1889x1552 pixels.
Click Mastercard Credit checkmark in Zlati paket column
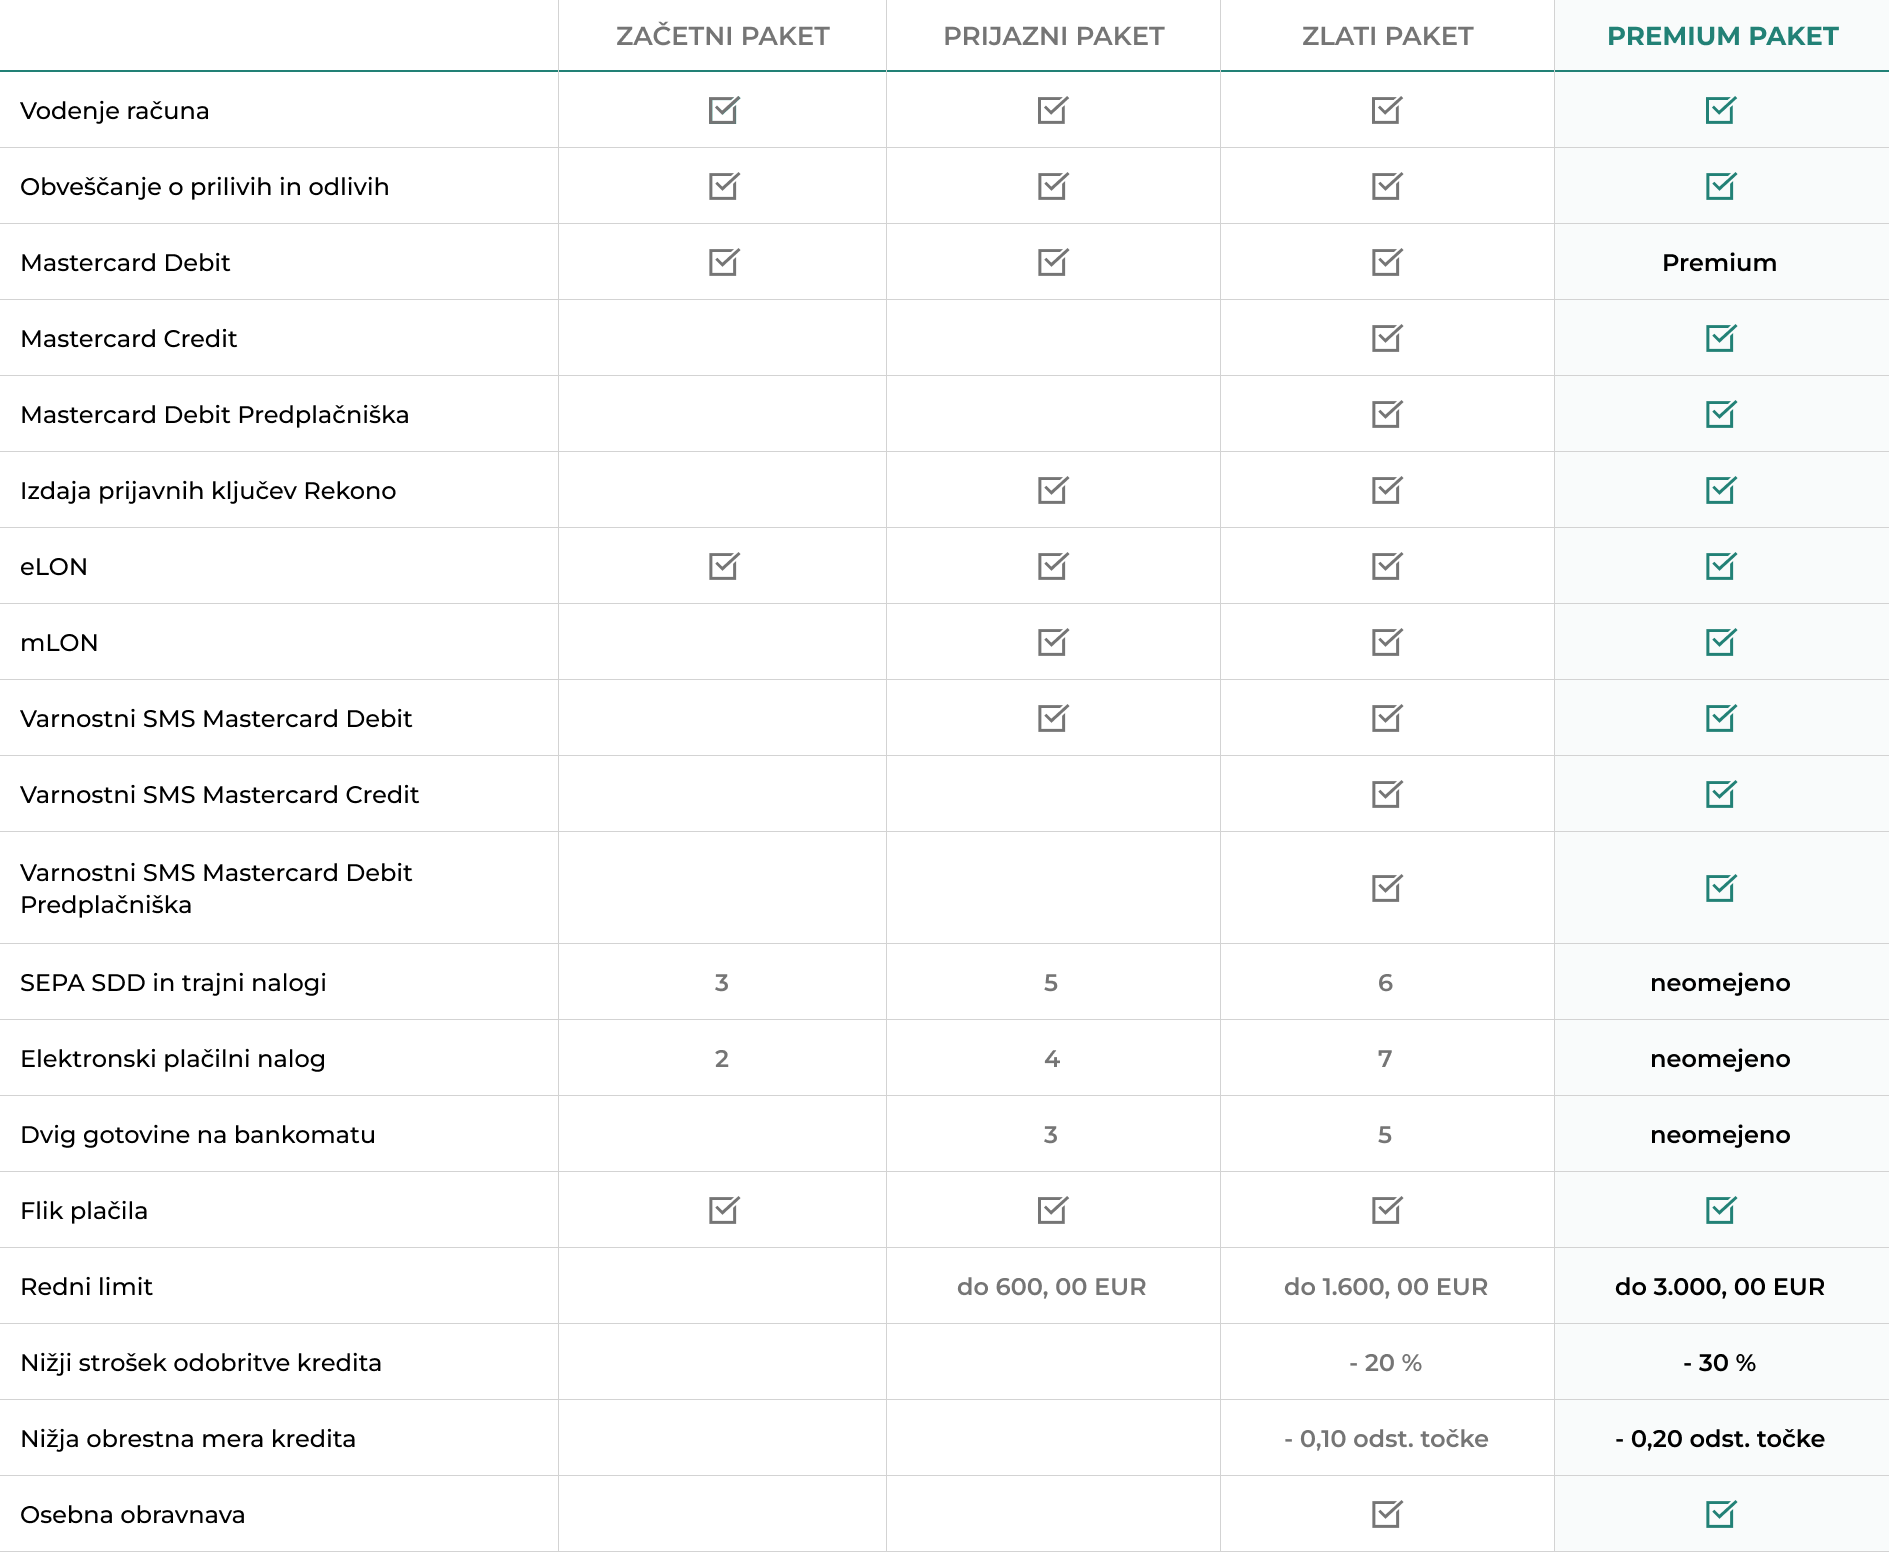click(1386, 338)
